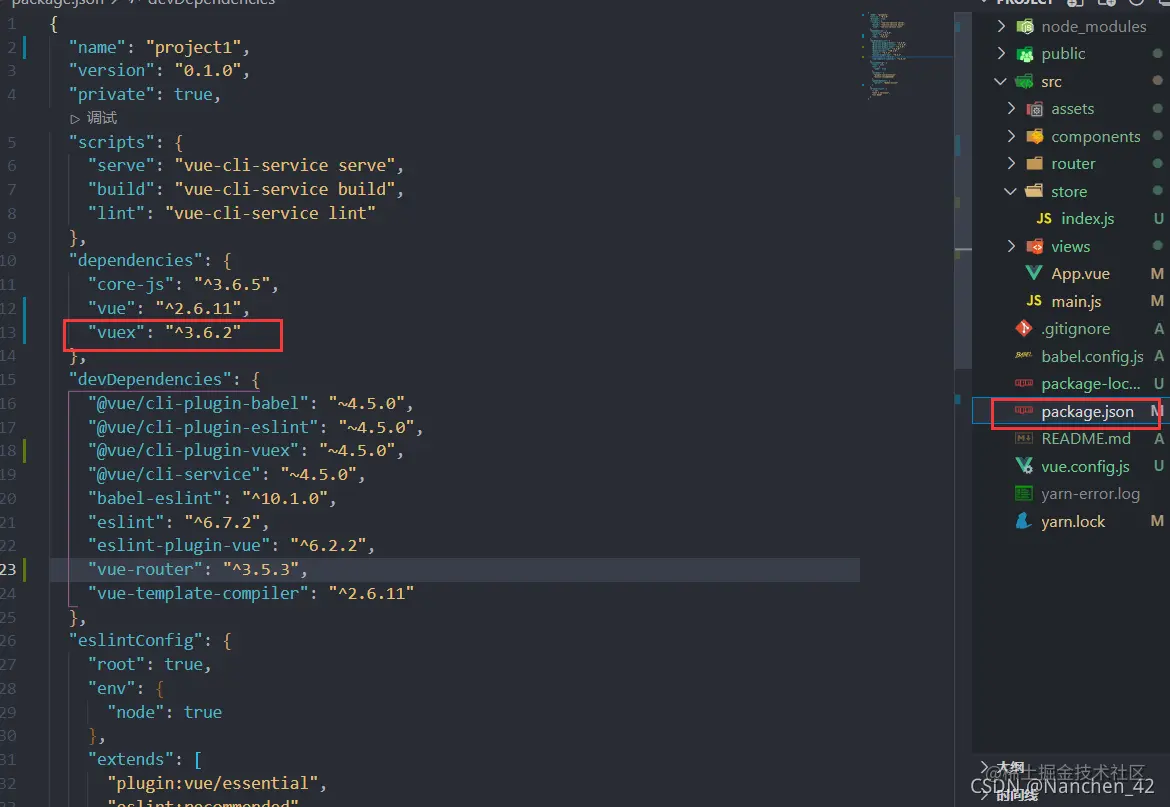Click the "@vue/cli-plugin-babel" entry

pos(250,404)
